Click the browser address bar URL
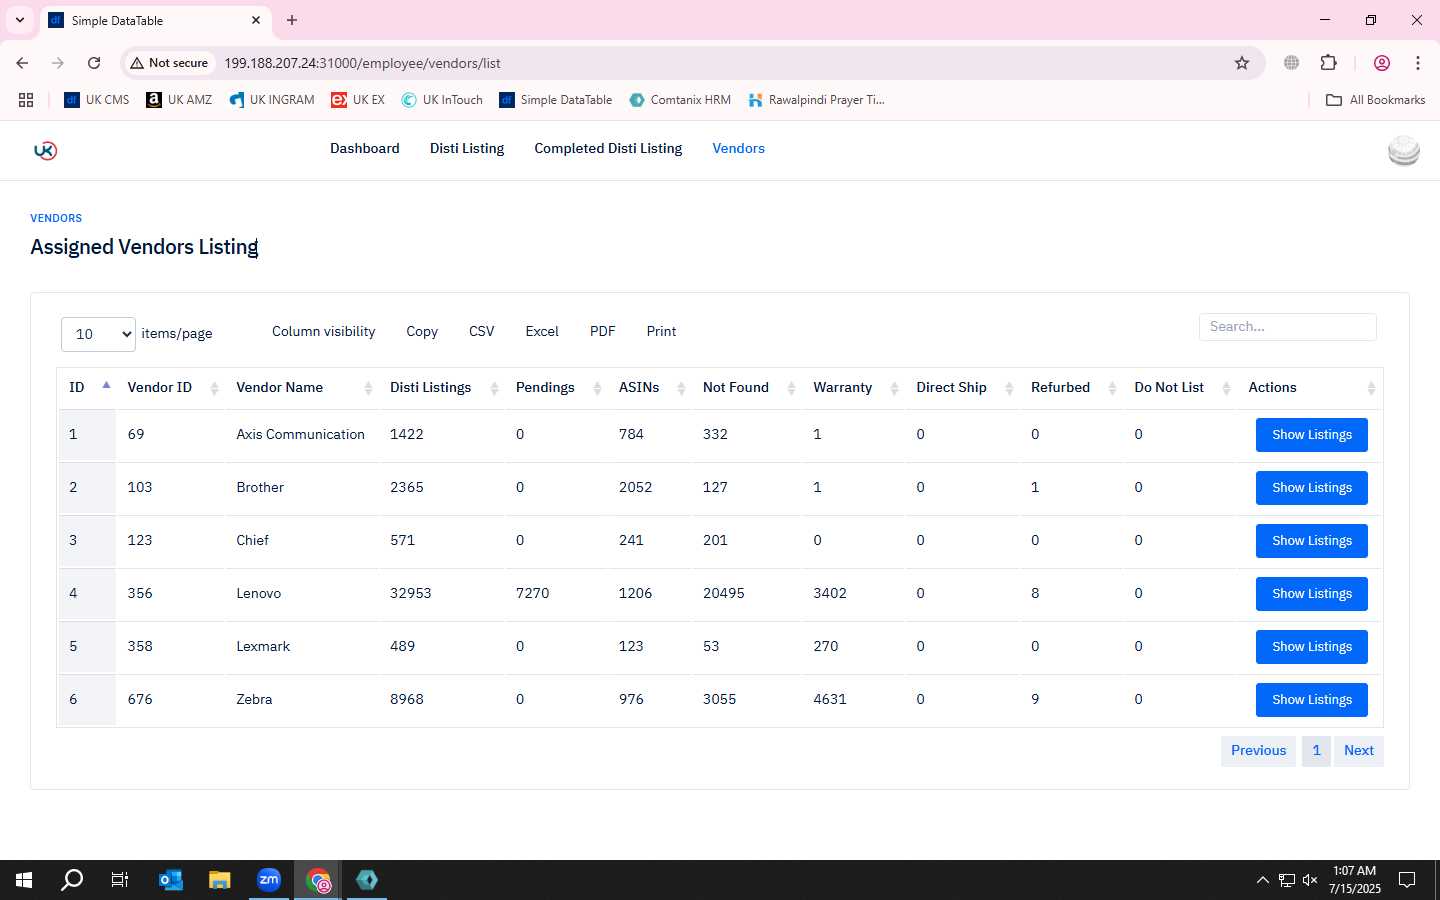The image size is (1440, 900). [362, 63]
